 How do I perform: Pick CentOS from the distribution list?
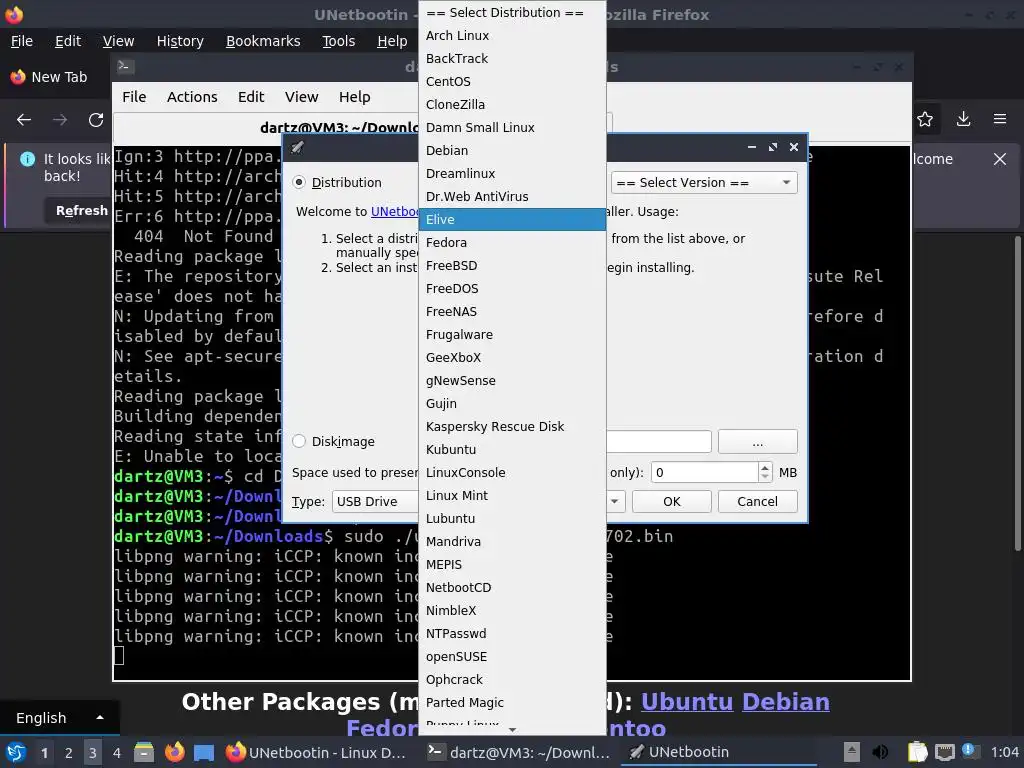(x=512, y=82)
